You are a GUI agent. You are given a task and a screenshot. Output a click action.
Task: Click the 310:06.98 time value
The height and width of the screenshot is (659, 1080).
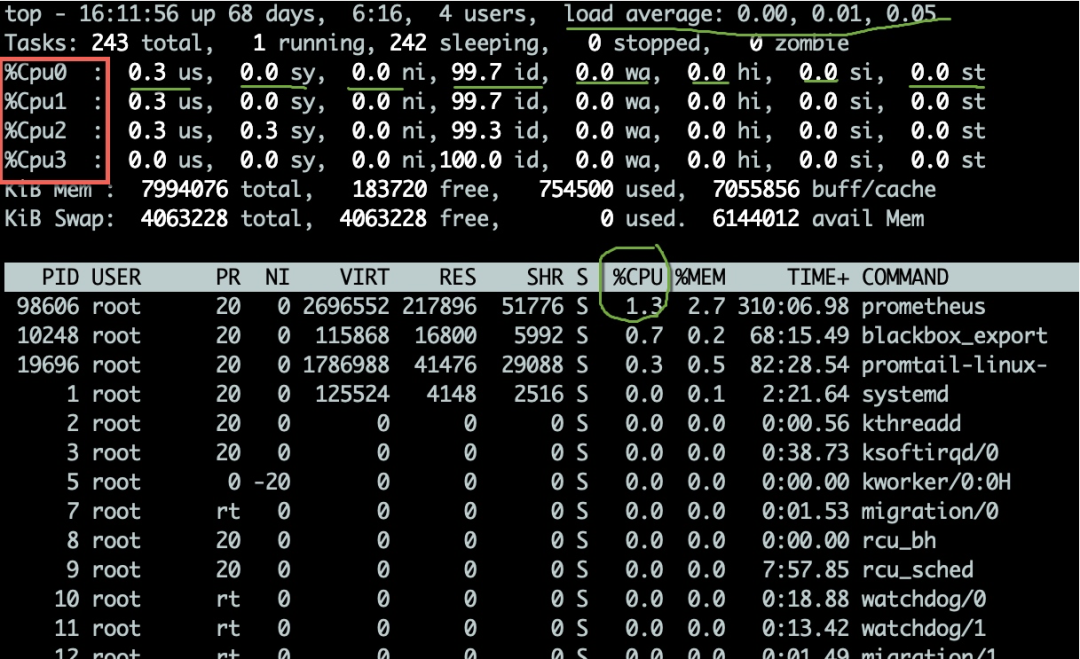point(793,306)
